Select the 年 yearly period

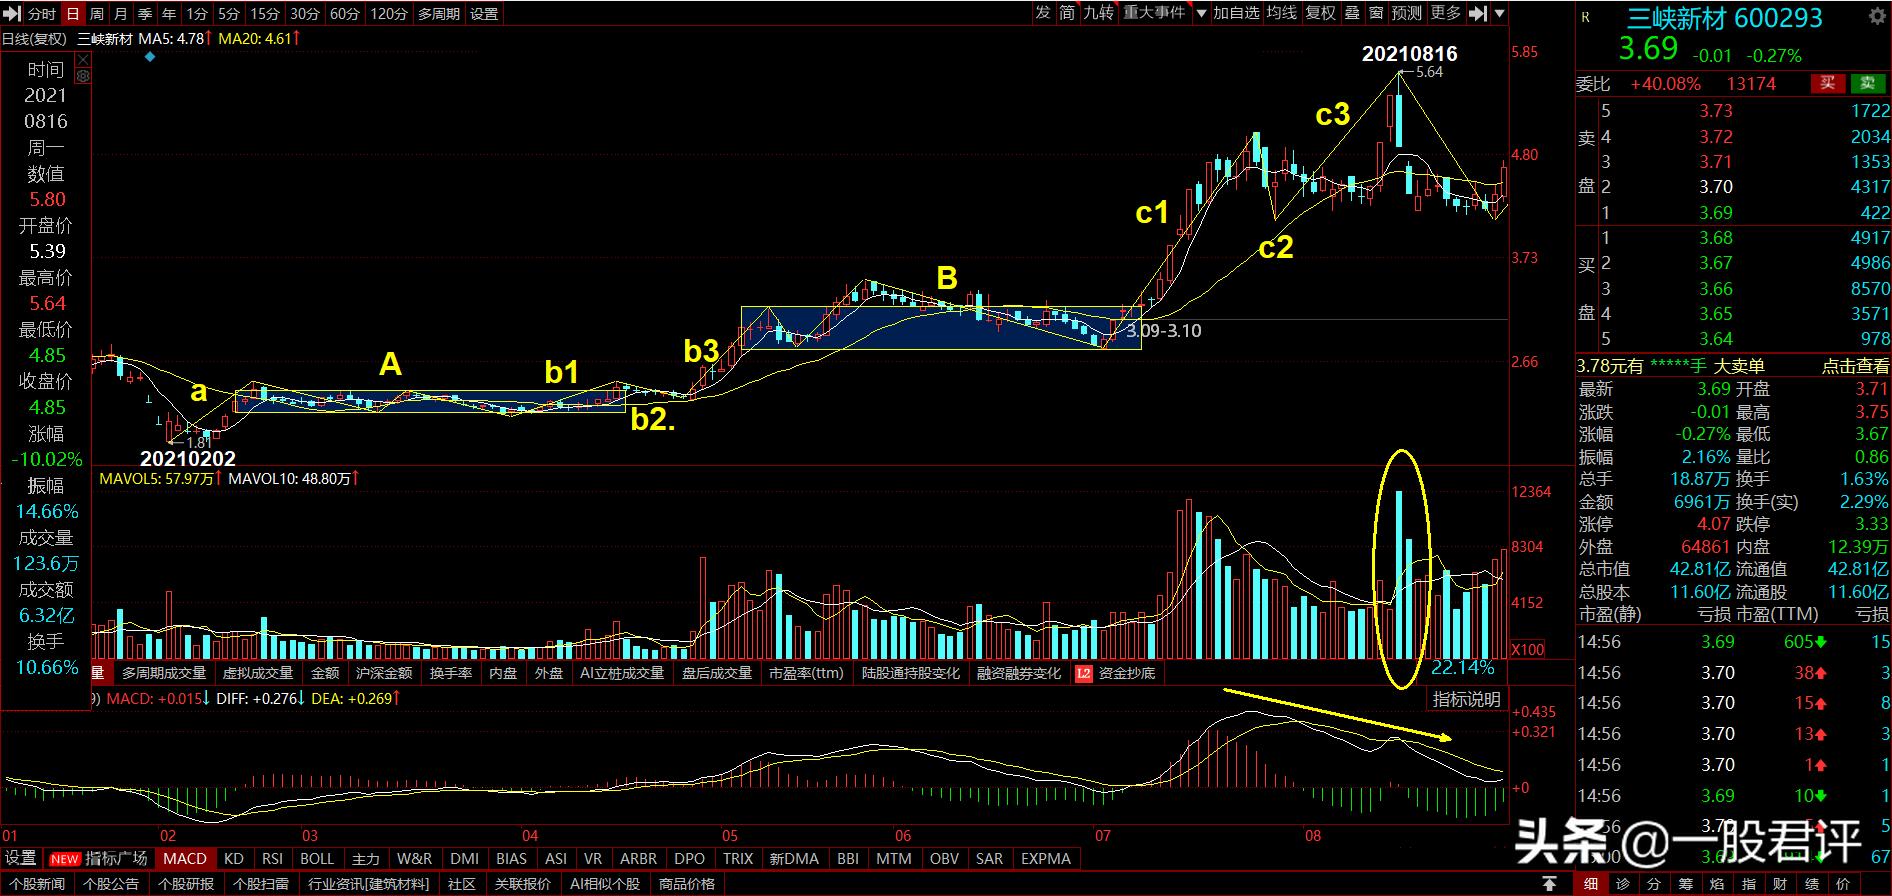(x=169, y=14)
